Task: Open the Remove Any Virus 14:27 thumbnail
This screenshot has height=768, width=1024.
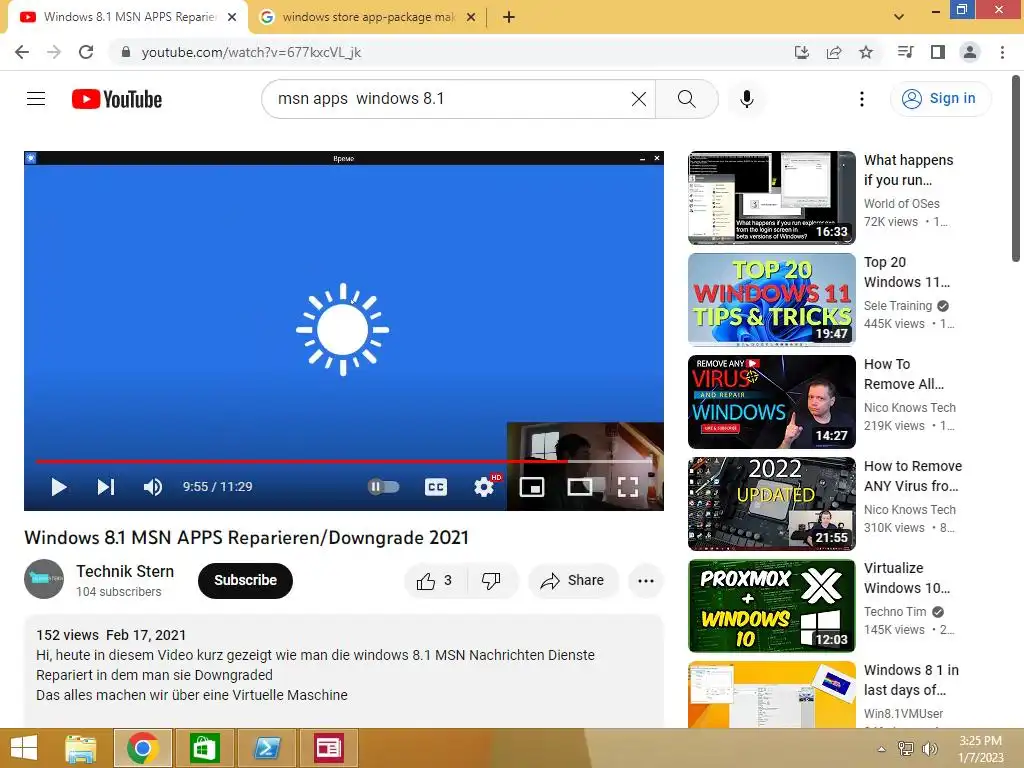Action: (772, 402)
